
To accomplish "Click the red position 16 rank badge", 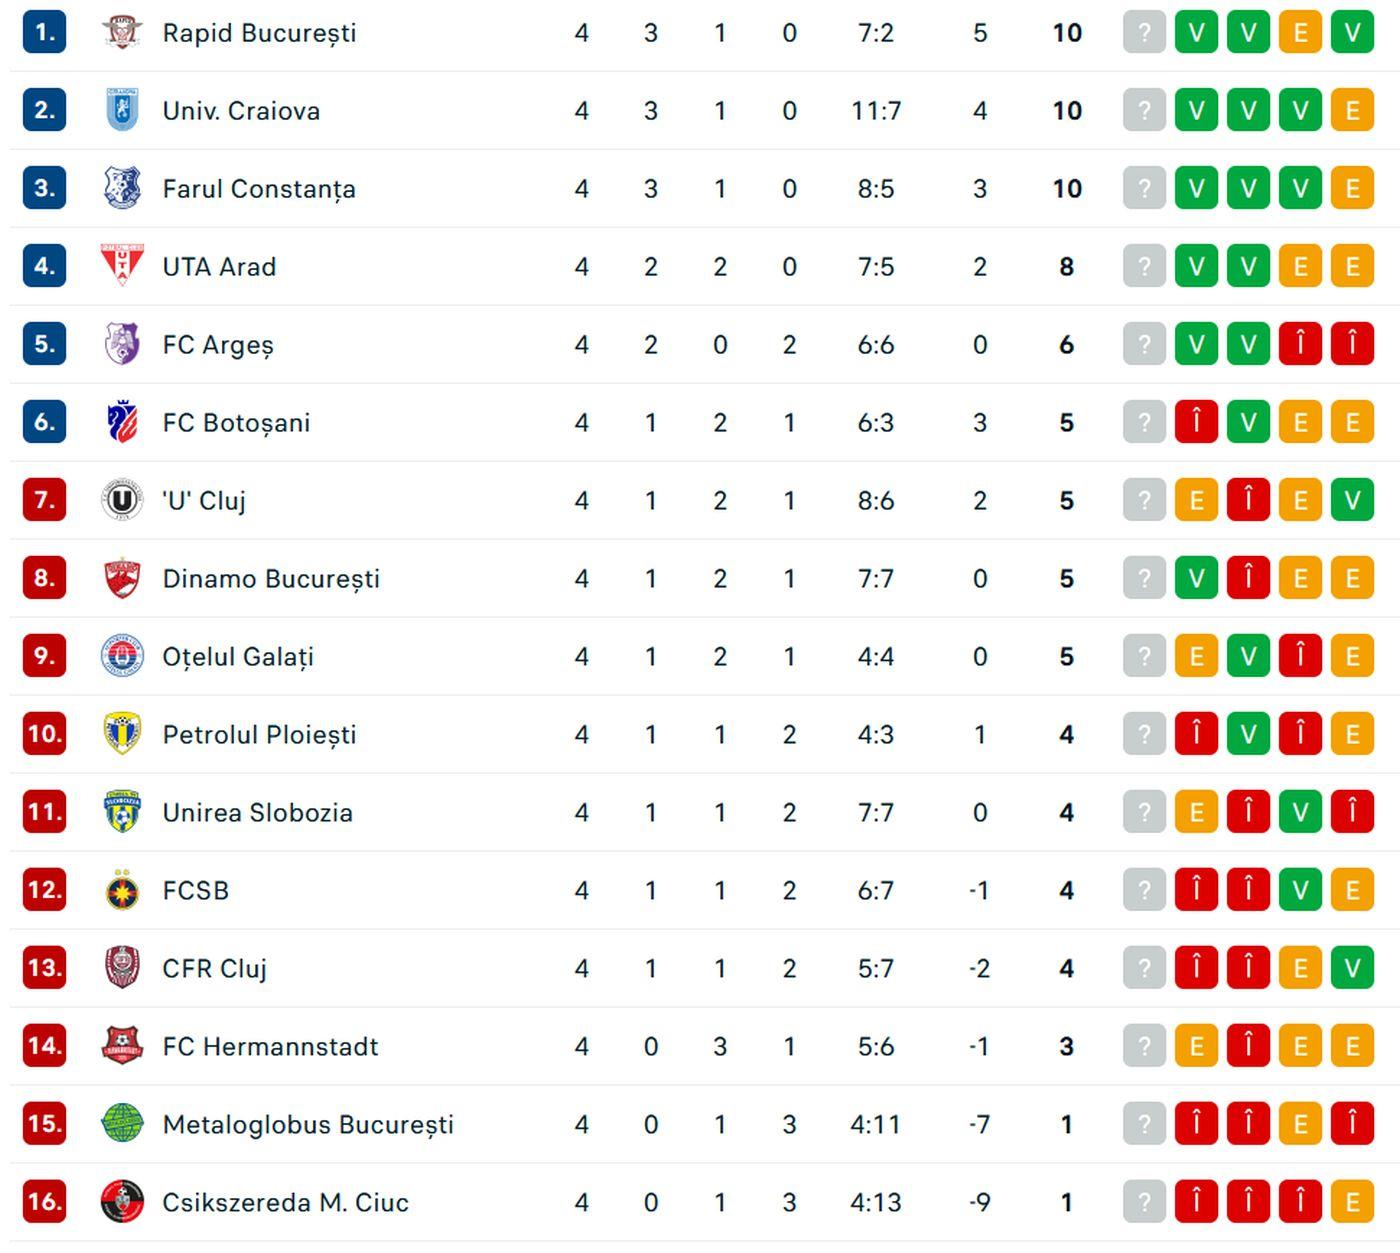I will (x=44, y=1202).
